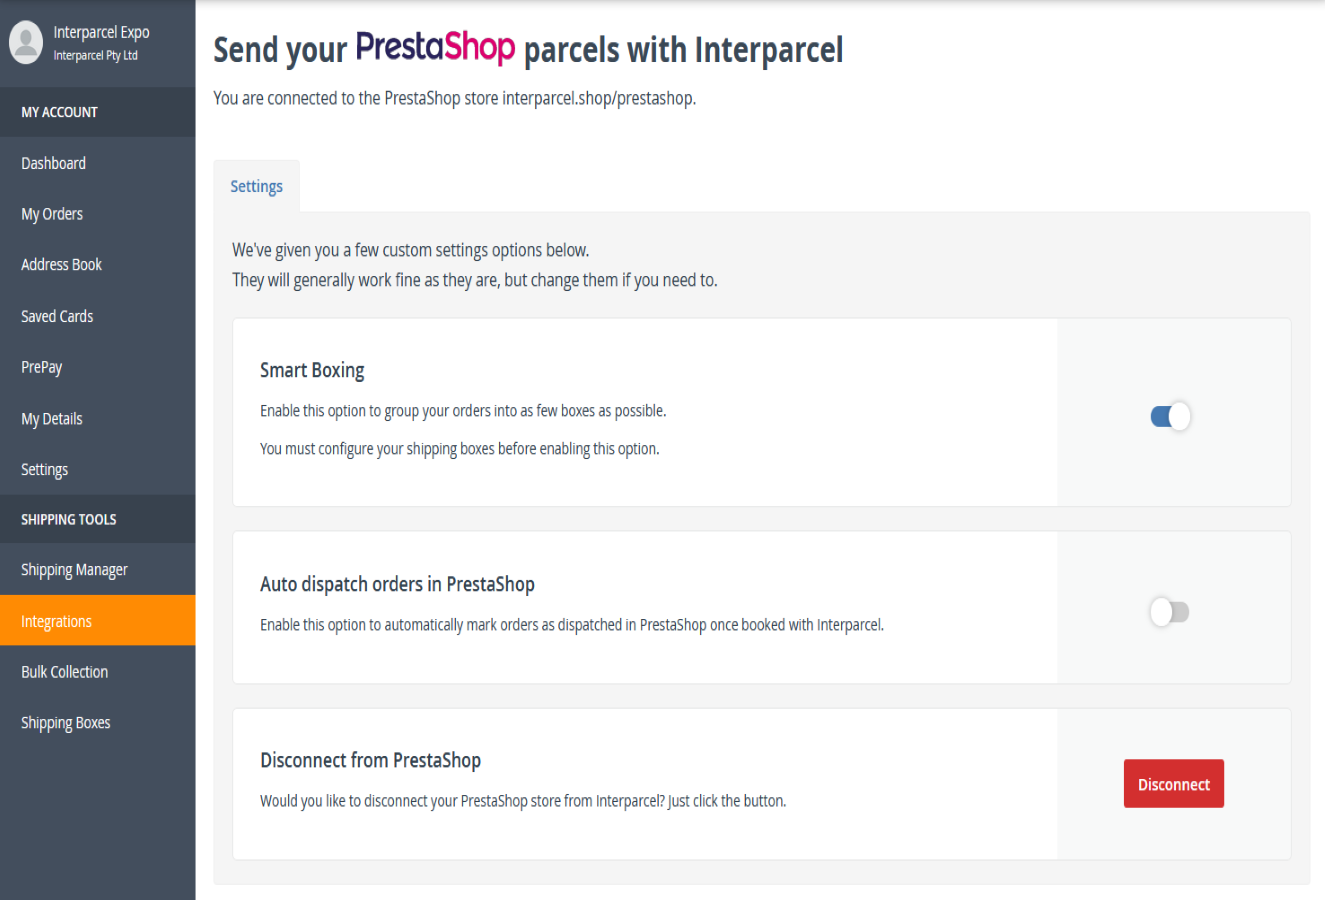Open My Orders in the sidebar
The image size is (1325, 900).
(50, 213)
